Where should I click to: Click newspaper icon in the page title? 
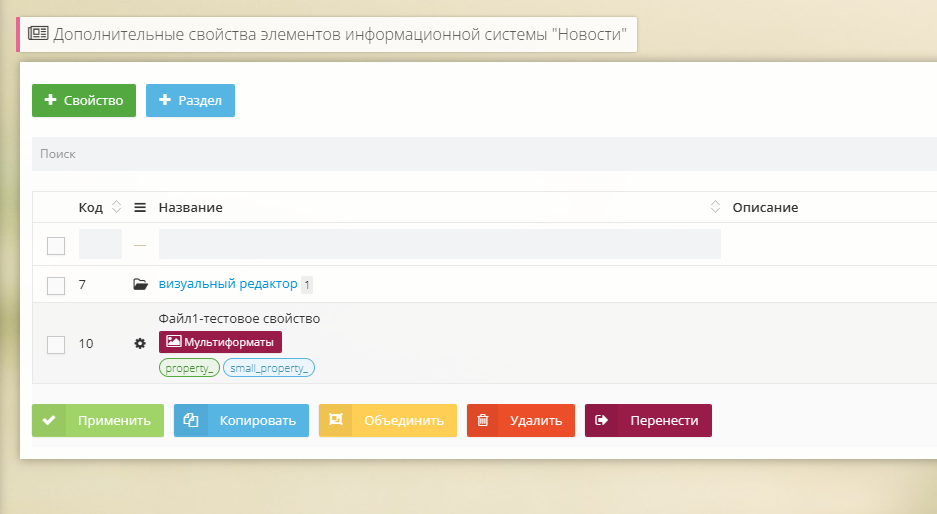(x=38, y=34)
